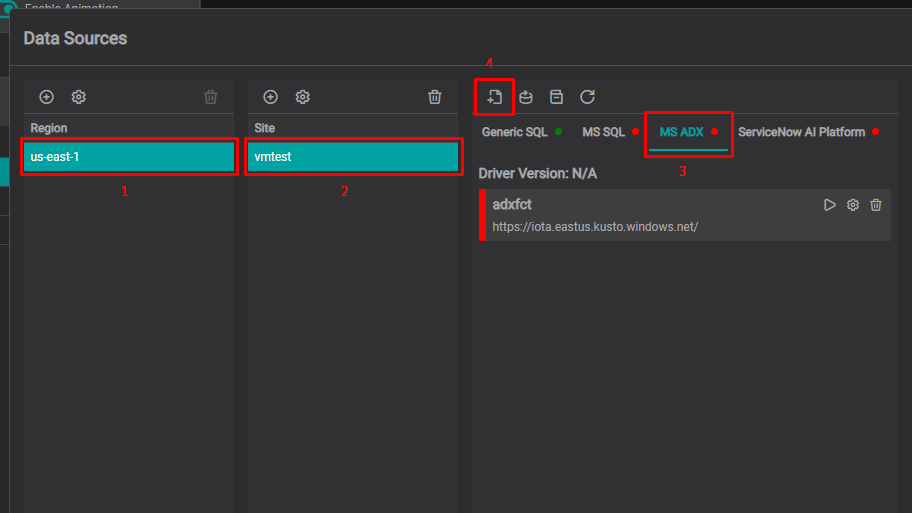912x513 pixels.
Task: Run the adxfct connection test play icon
Action: pyautogui.click(x=829, y=205)
